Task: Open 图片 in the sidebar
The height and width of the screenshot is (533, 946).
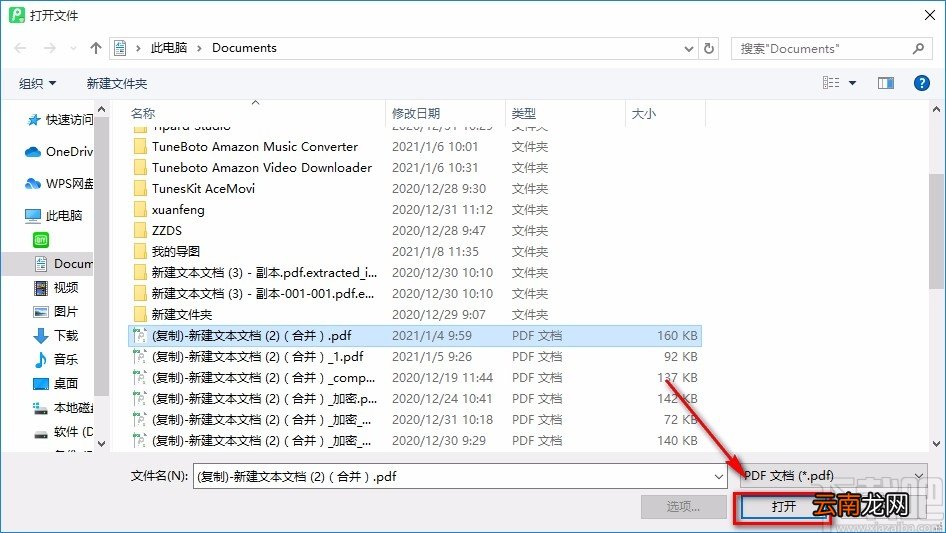Action: (56, 311)
